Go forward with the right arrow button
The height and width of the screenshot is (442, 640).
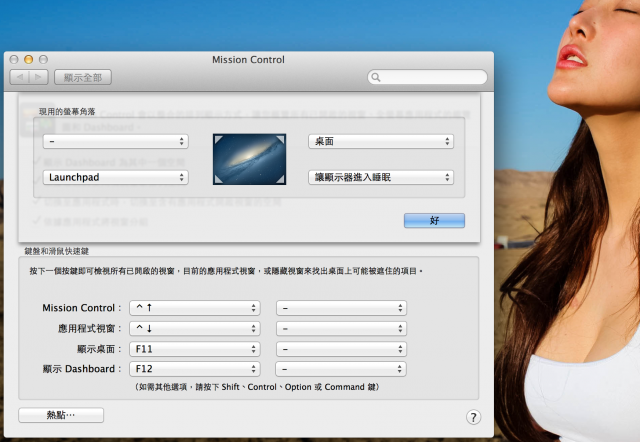tap(38, 77)
